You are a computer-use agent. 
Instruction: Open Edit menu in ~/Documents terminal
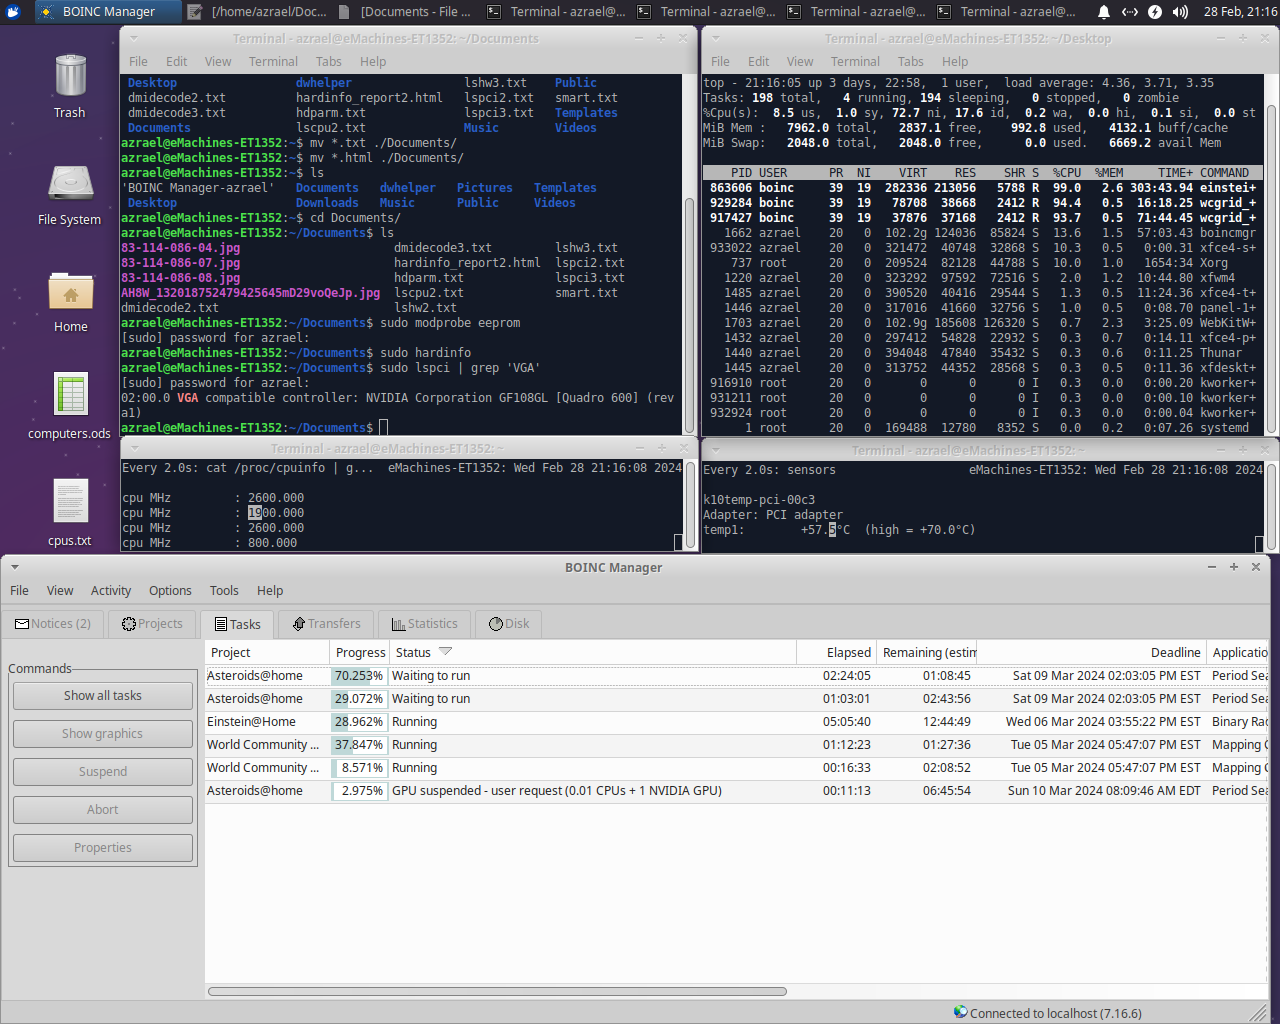176,62
